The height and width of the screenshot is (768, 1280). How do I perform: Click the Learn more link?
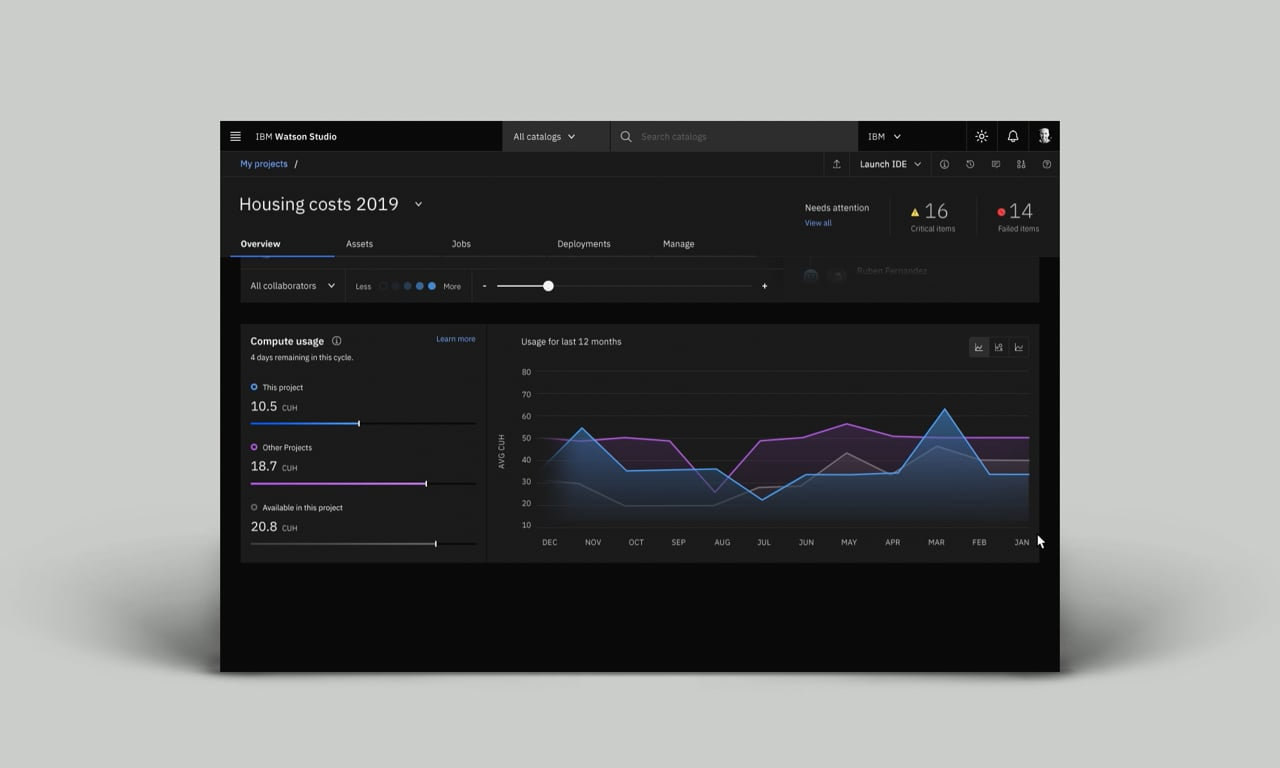pos(455,339)
